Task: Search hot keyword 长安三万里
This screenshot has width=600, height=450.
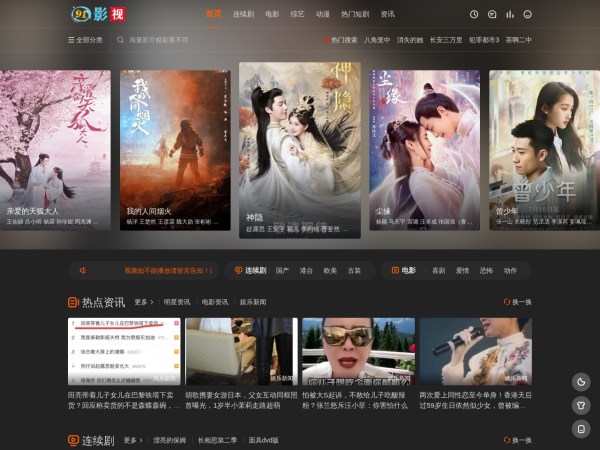Action: [x=446, y=40]
